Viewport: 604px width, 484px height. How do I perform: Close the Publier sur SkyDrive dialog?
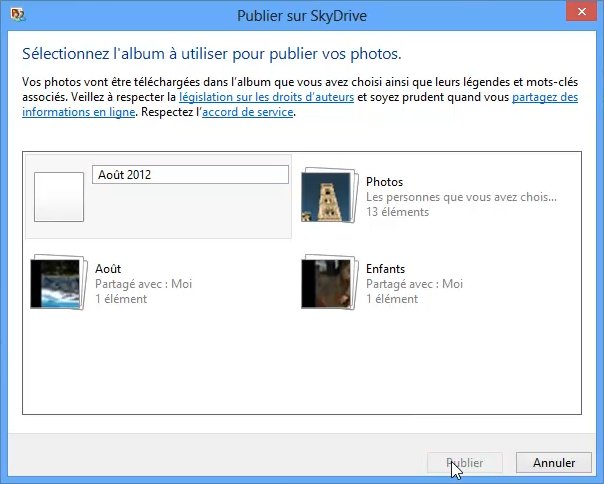coord(576,16)
